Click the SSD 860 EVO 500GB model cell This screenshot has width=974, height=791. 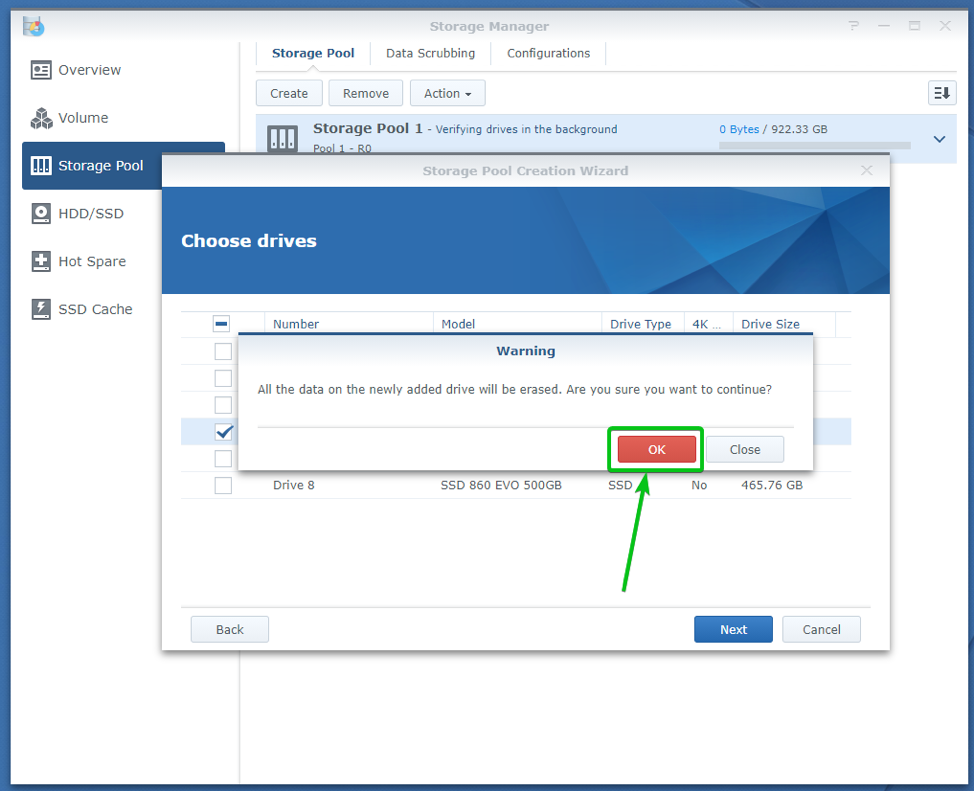501,485
